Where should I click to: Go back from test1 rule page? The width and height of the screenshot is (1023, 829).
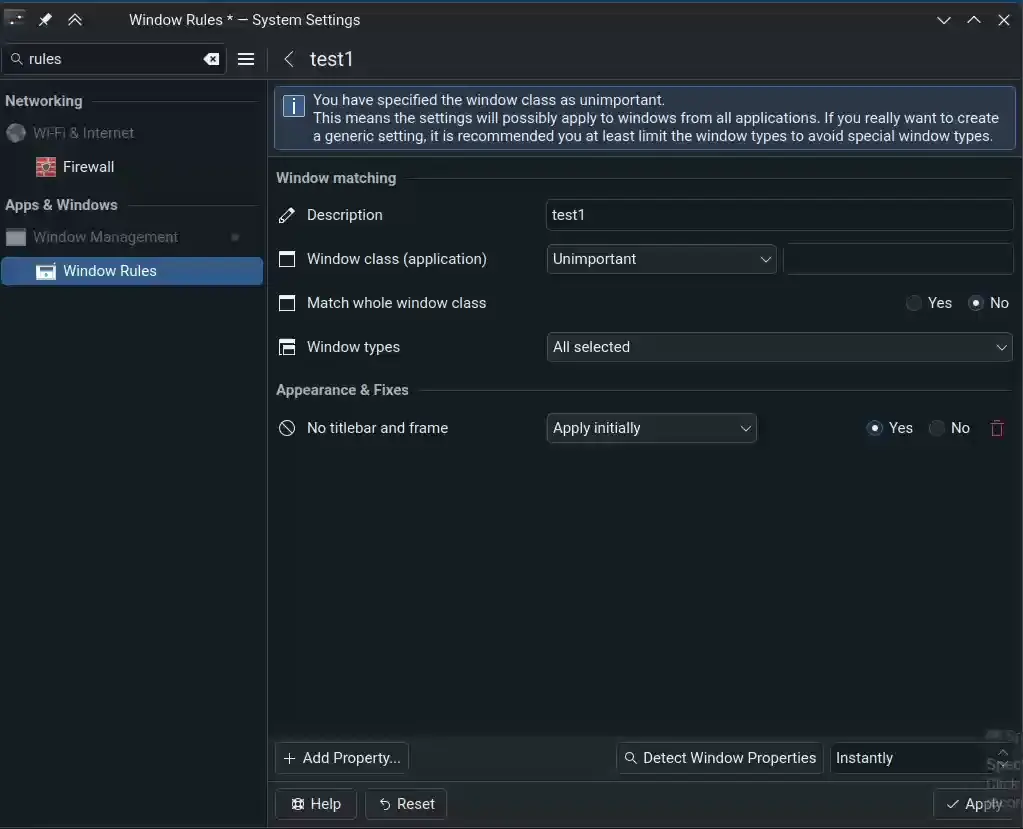pyautogui.click(x=288, y=59)
